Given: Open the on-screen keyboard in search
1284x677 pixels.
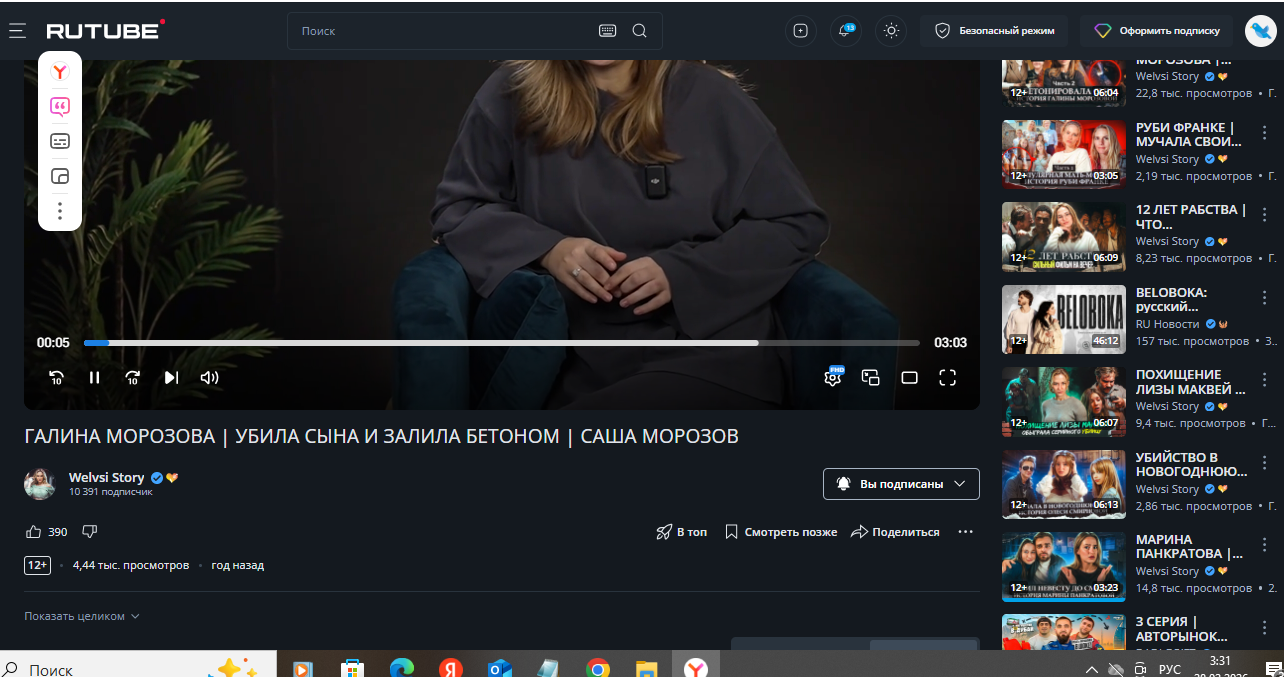Looking at the screenshot, I should tap(608, 31).
